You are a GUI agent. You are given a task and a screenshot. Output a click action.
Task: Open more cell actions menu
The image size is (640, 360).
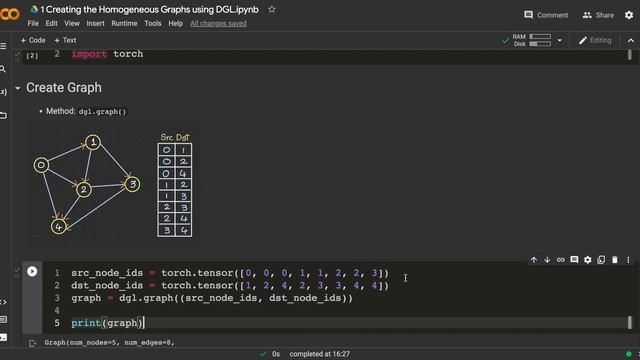tap(628, 260)
